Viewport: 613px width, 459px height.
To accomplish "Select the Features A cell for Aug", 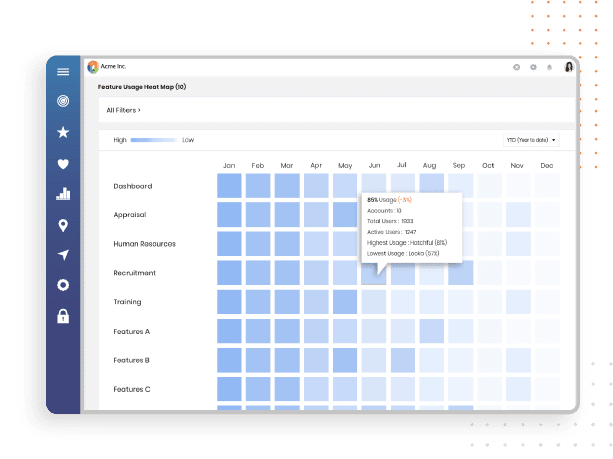I will pos(432,331).
